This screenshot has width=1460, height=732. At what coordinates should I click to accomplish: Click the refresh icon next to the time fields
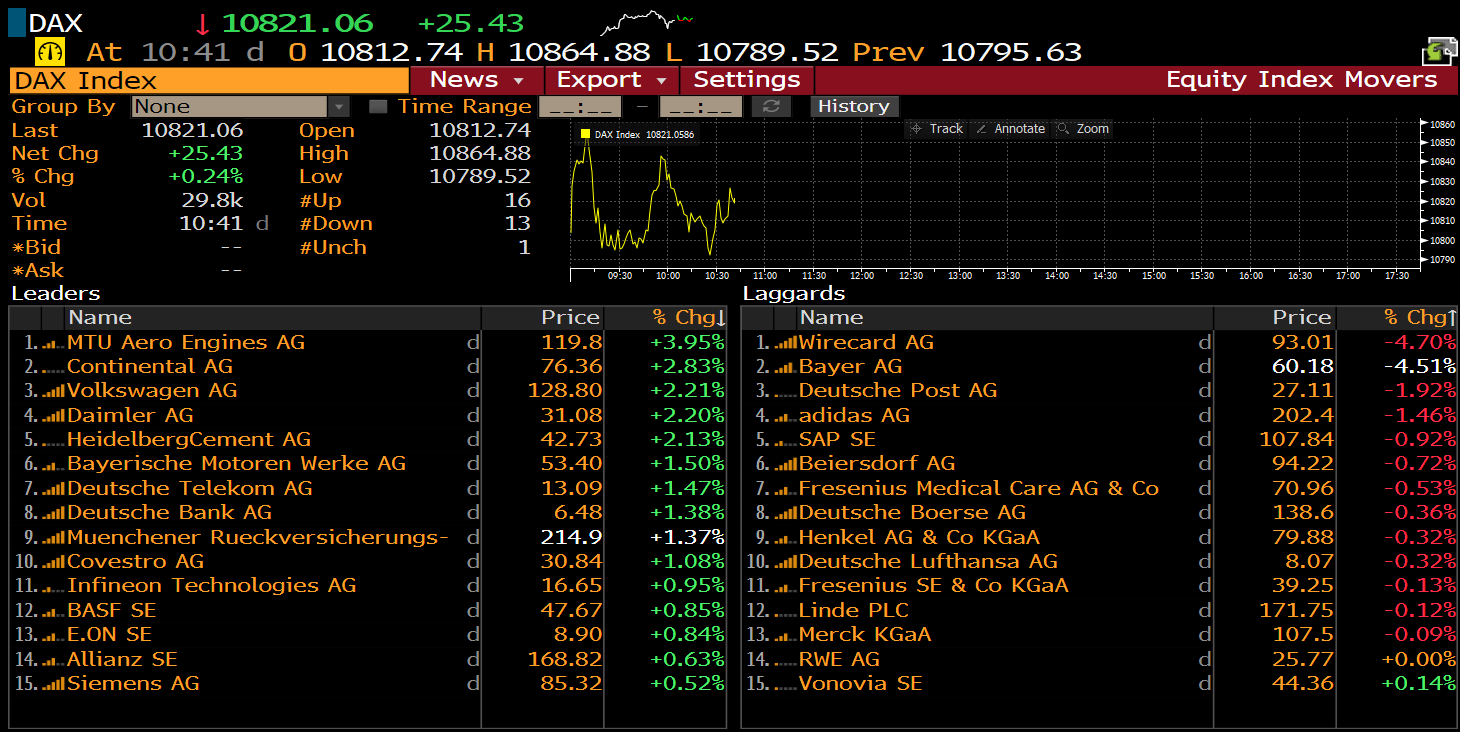(770, 107)
